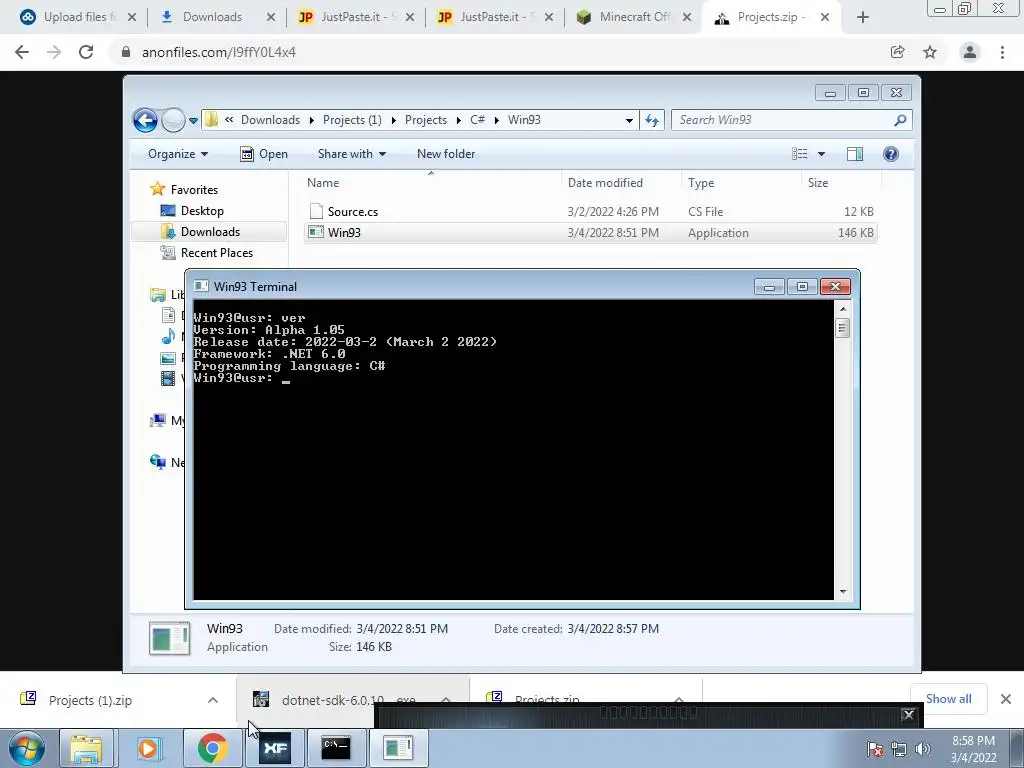The width and height of the screenshot is (1024, 768).
Task: Open the Windows Start menu
Action: (x=26, y=748)
